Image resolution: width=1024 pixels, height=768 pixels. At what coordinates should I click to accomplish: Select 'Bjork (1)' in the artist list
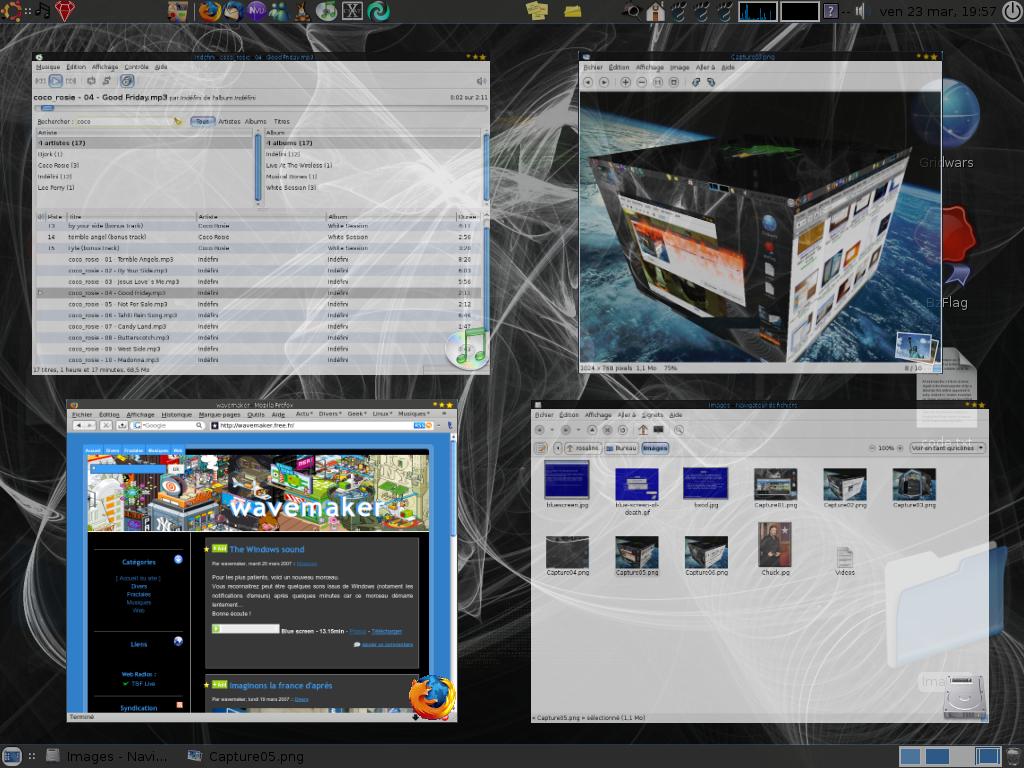tap(144, 154)
